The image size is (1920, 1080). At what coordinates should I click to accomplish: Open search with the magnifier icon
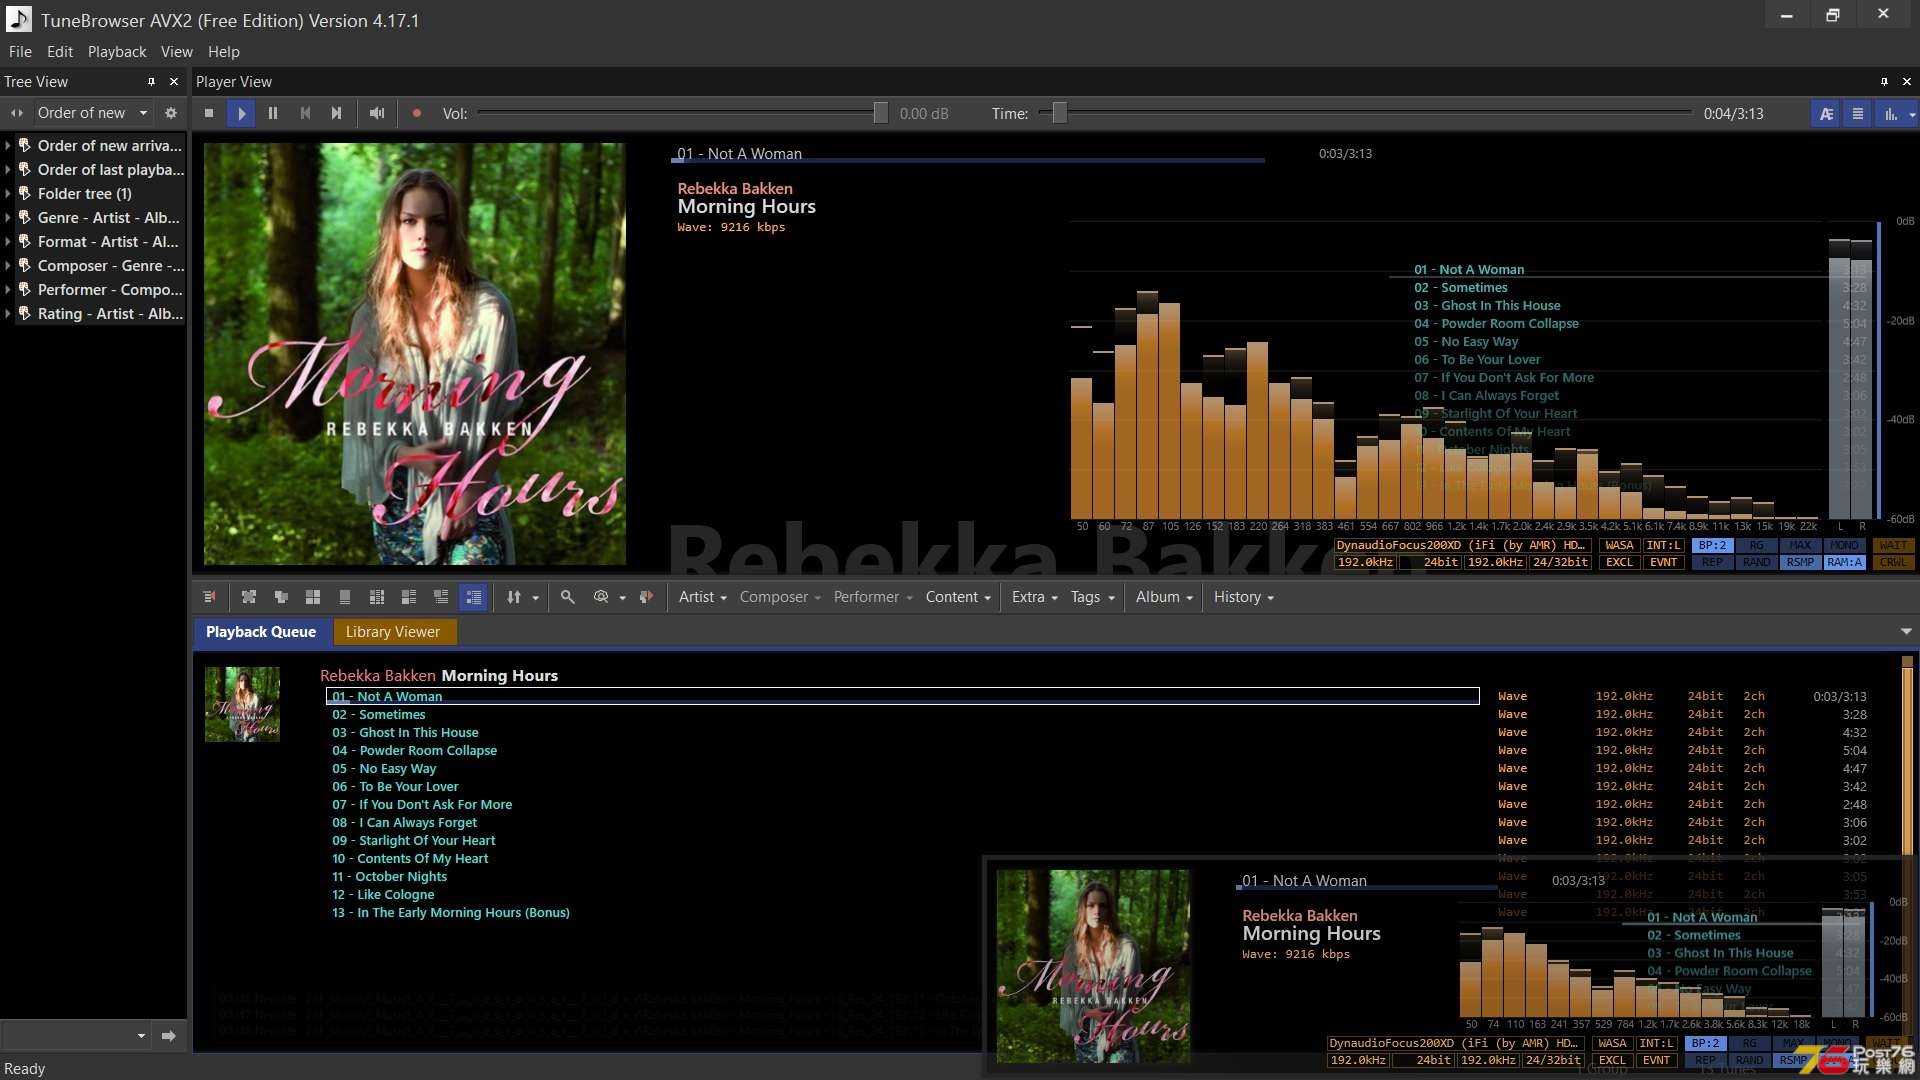click(567, 597)
